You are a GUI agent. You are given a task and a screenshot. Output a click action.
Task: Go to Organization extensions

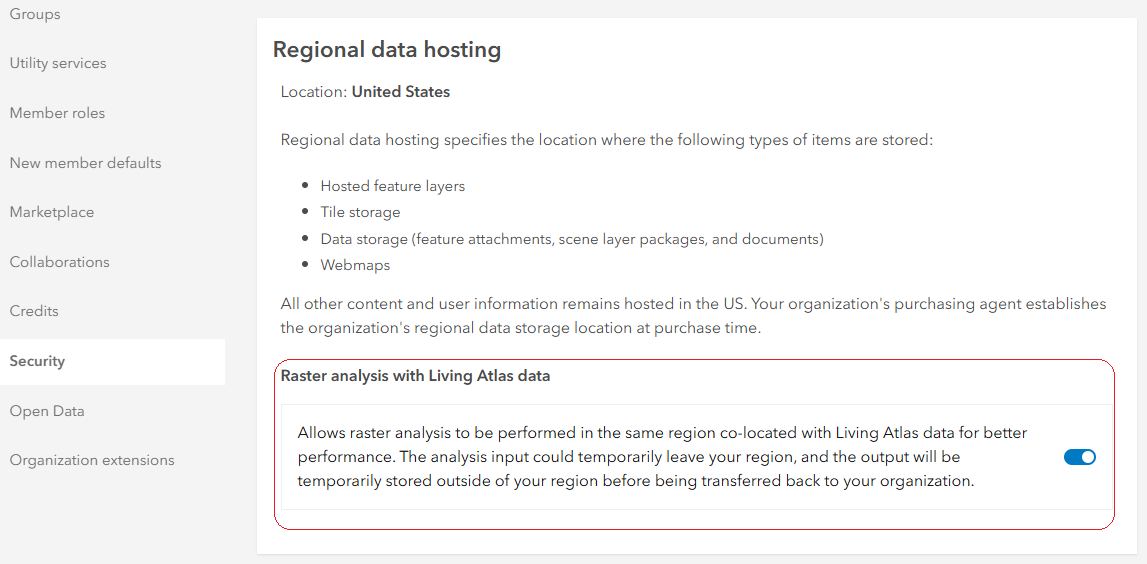point(92,460)
